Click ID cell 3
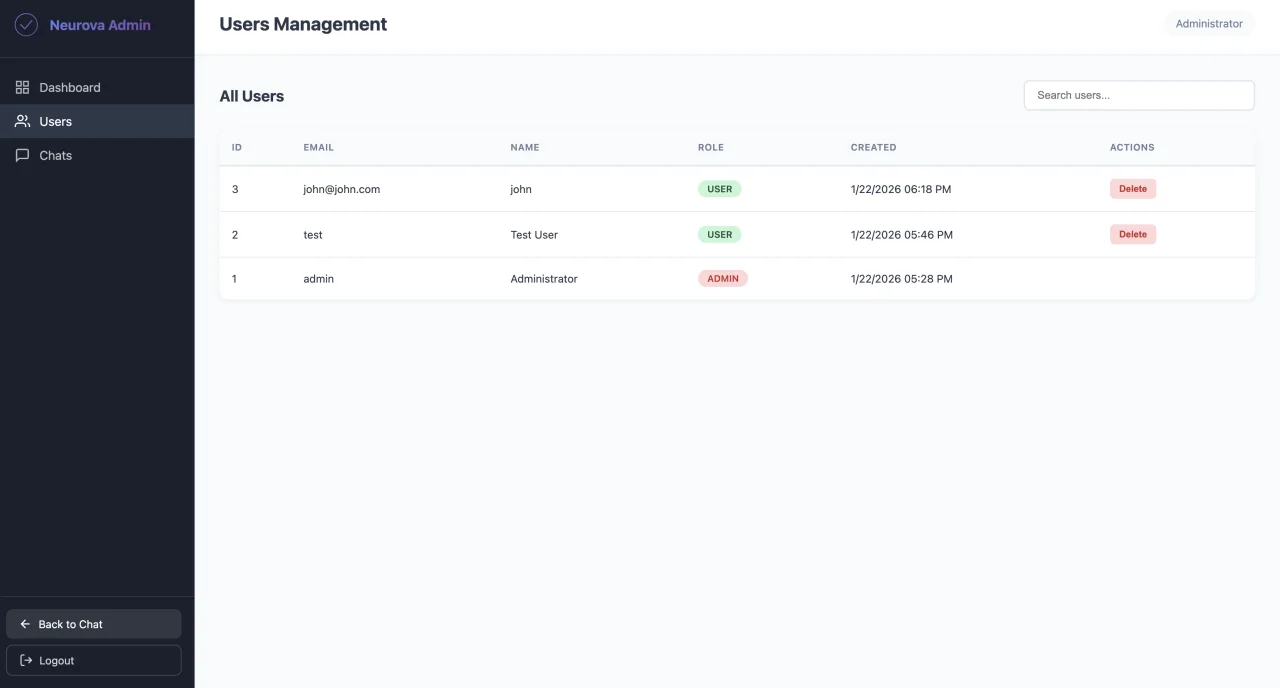This screenshot has height=688, width=1280. (x=235, y=189)
